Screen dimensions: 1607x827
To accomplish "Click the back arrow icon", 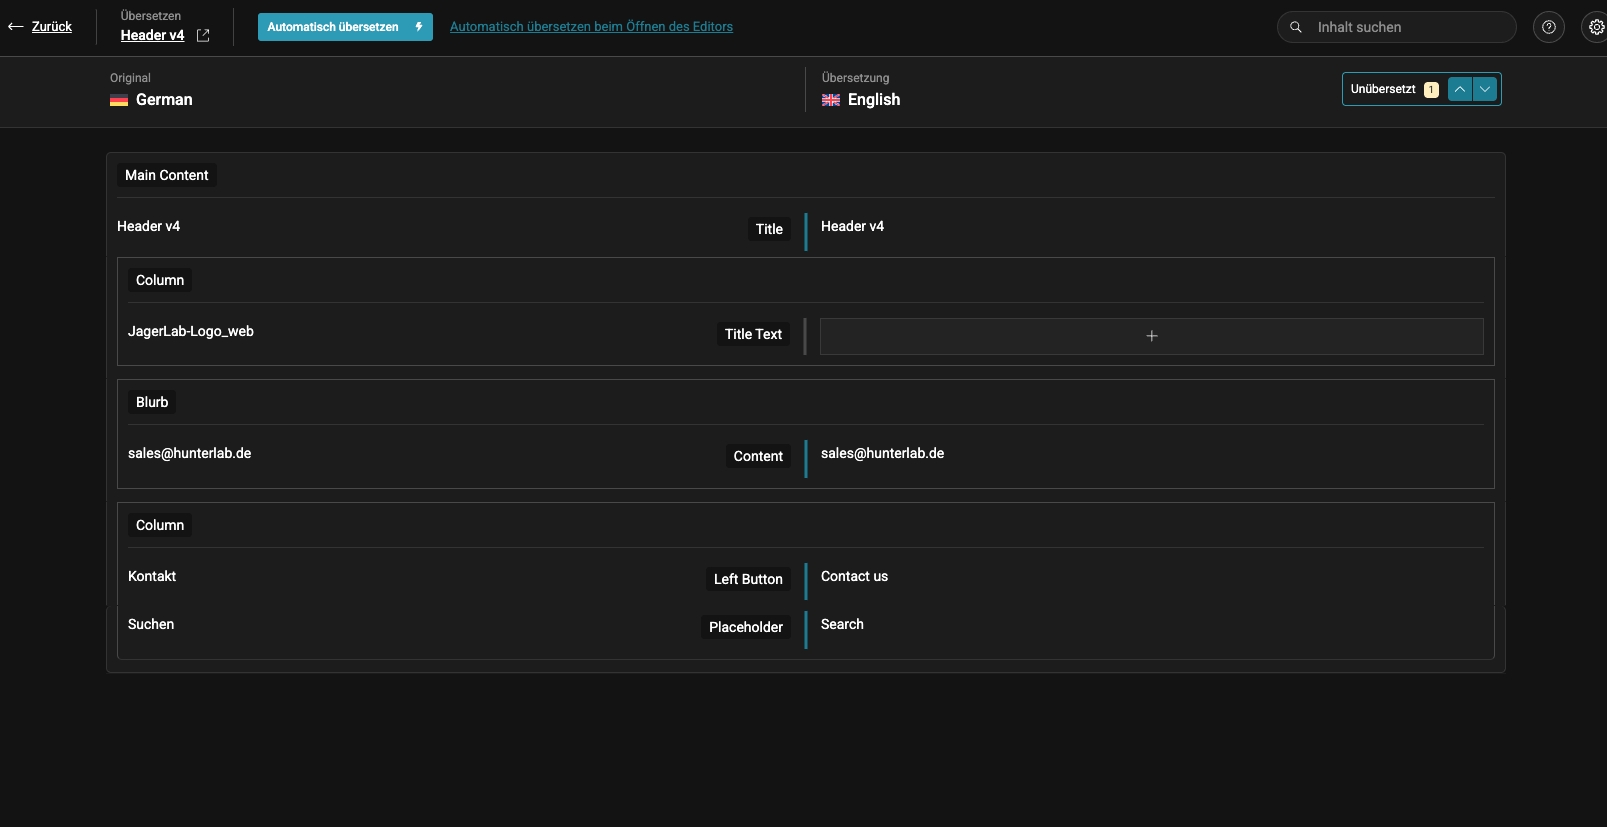I will click(15, 27).
